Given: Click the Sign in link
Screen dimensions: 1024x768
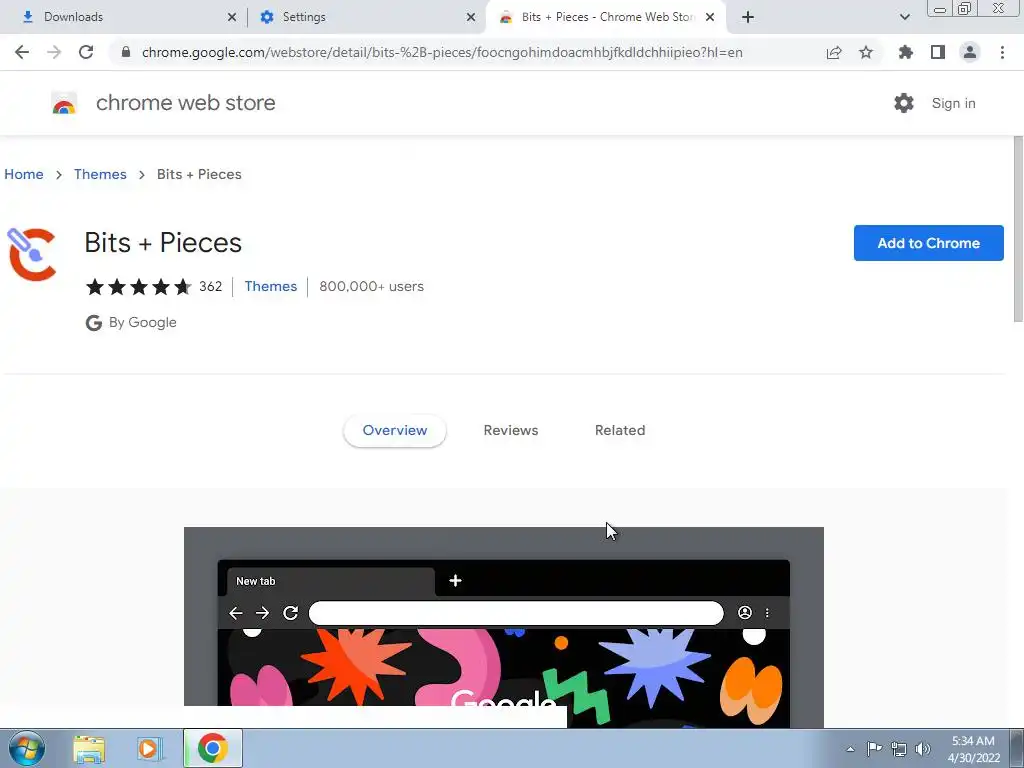Looking at the screenshot, I should coord(953,103).
